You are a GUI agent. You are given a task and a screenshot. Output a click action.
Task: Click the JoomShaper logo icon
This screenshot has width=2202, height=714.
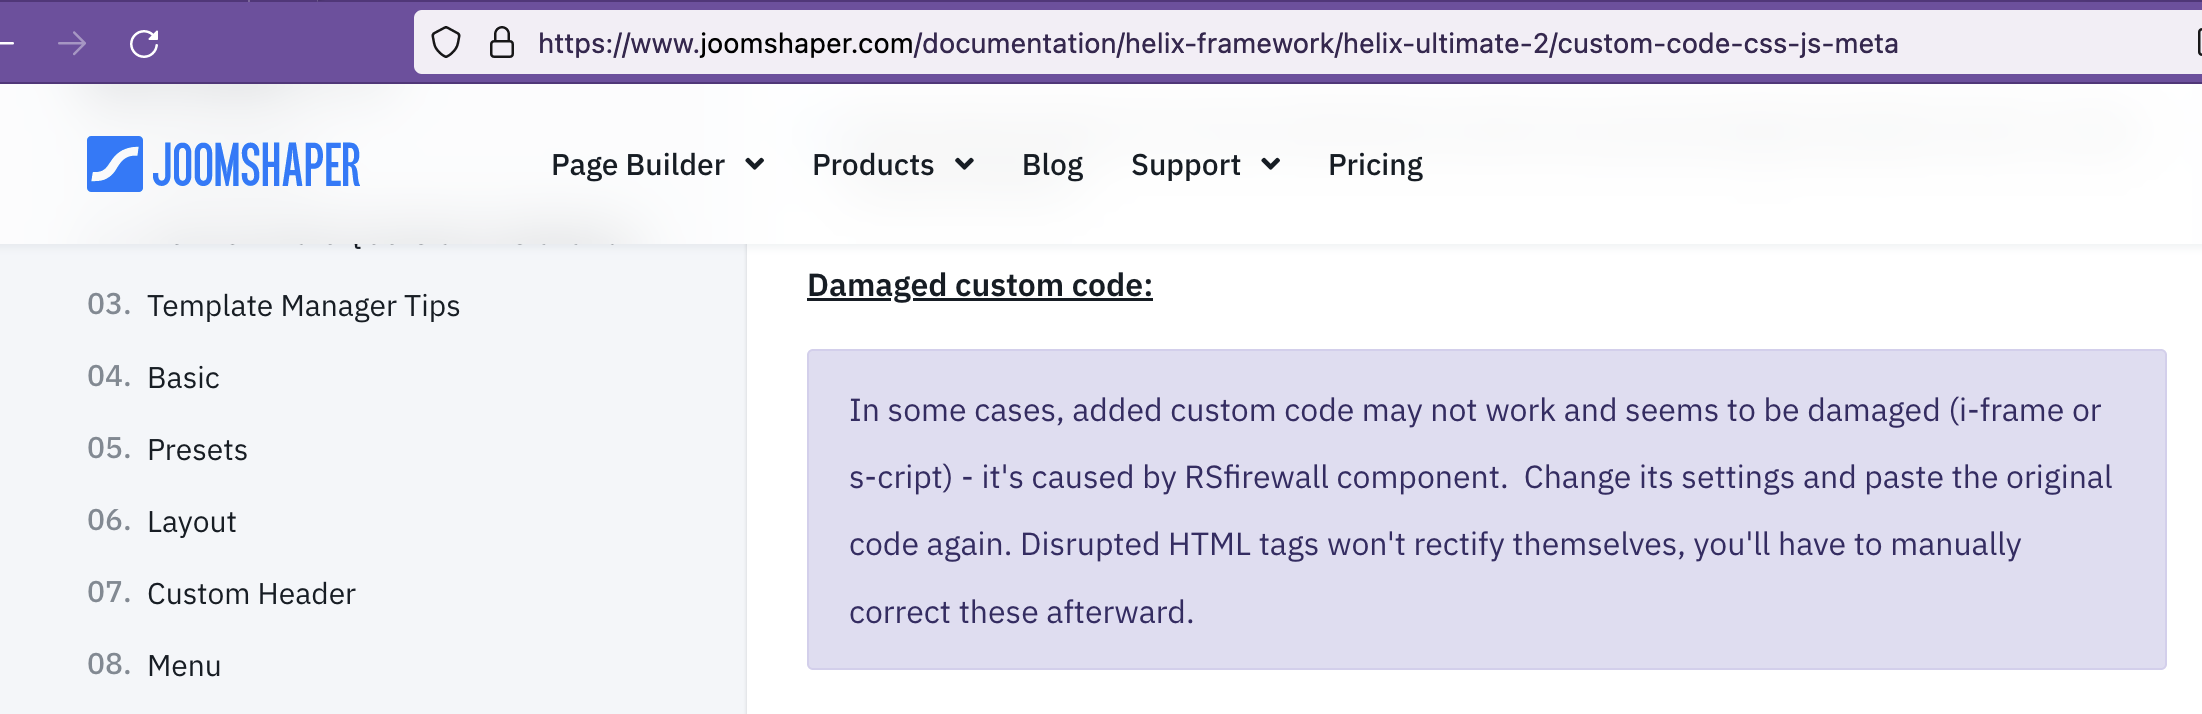tap(115, 164)
